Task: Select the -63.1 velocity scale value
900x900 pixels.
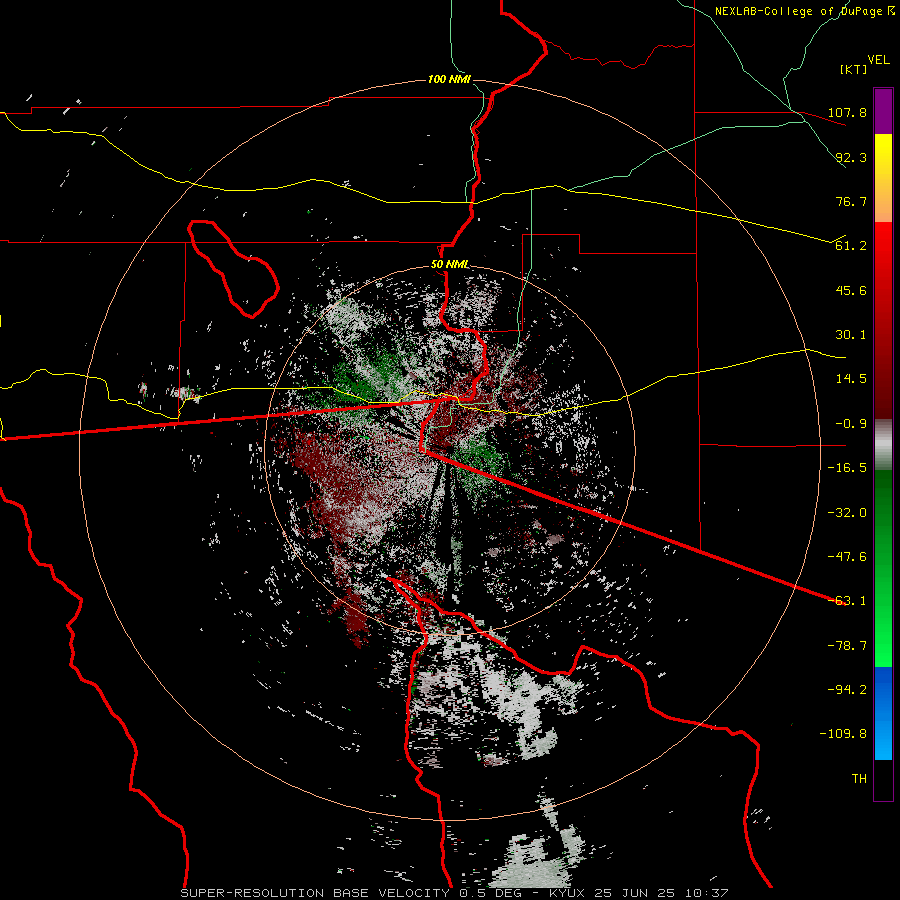Action: coord(847,601)
